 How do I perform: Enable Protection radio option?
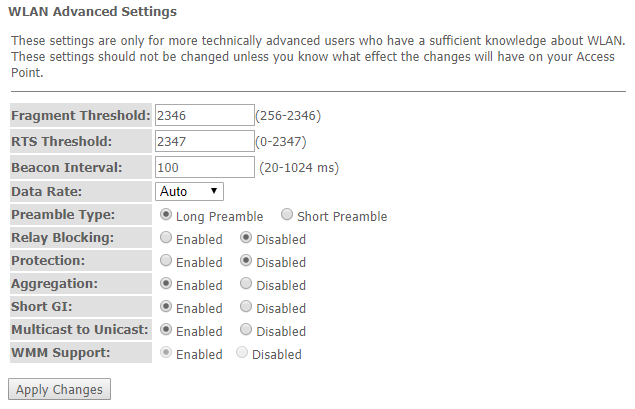pos(166,261)
